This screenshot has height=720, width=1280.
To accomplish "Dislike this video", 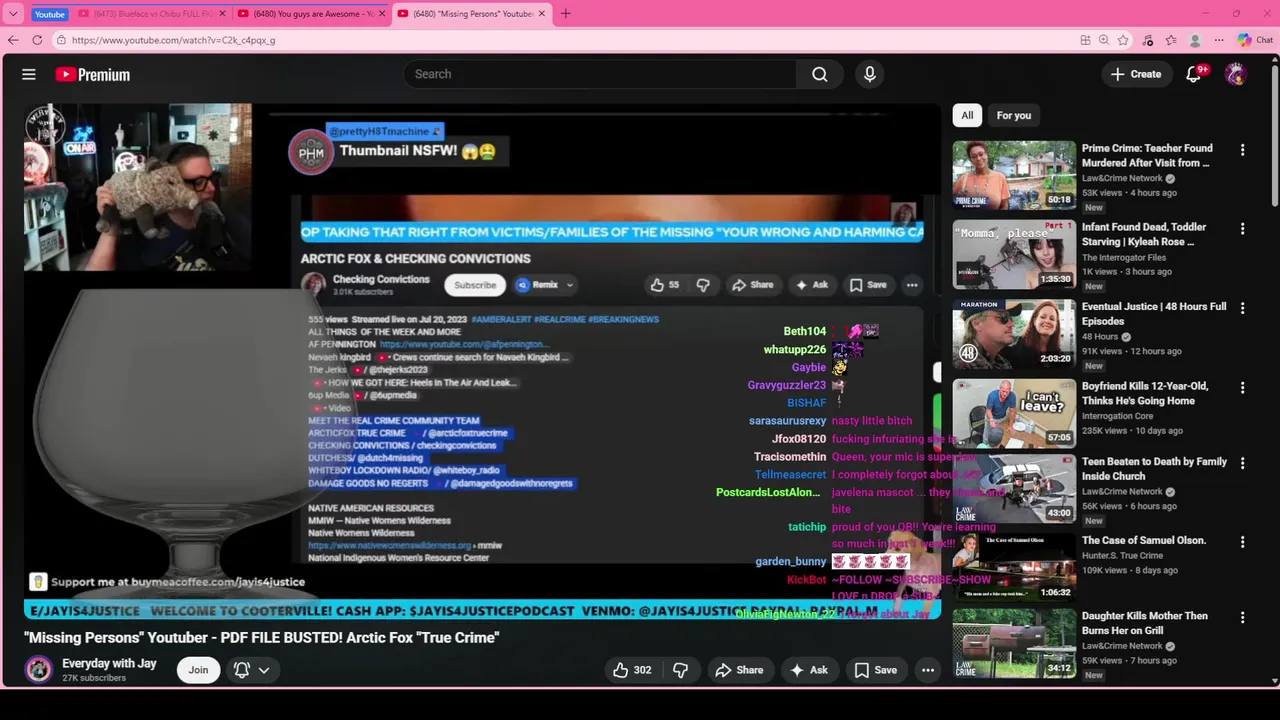I will pos(681,670).
